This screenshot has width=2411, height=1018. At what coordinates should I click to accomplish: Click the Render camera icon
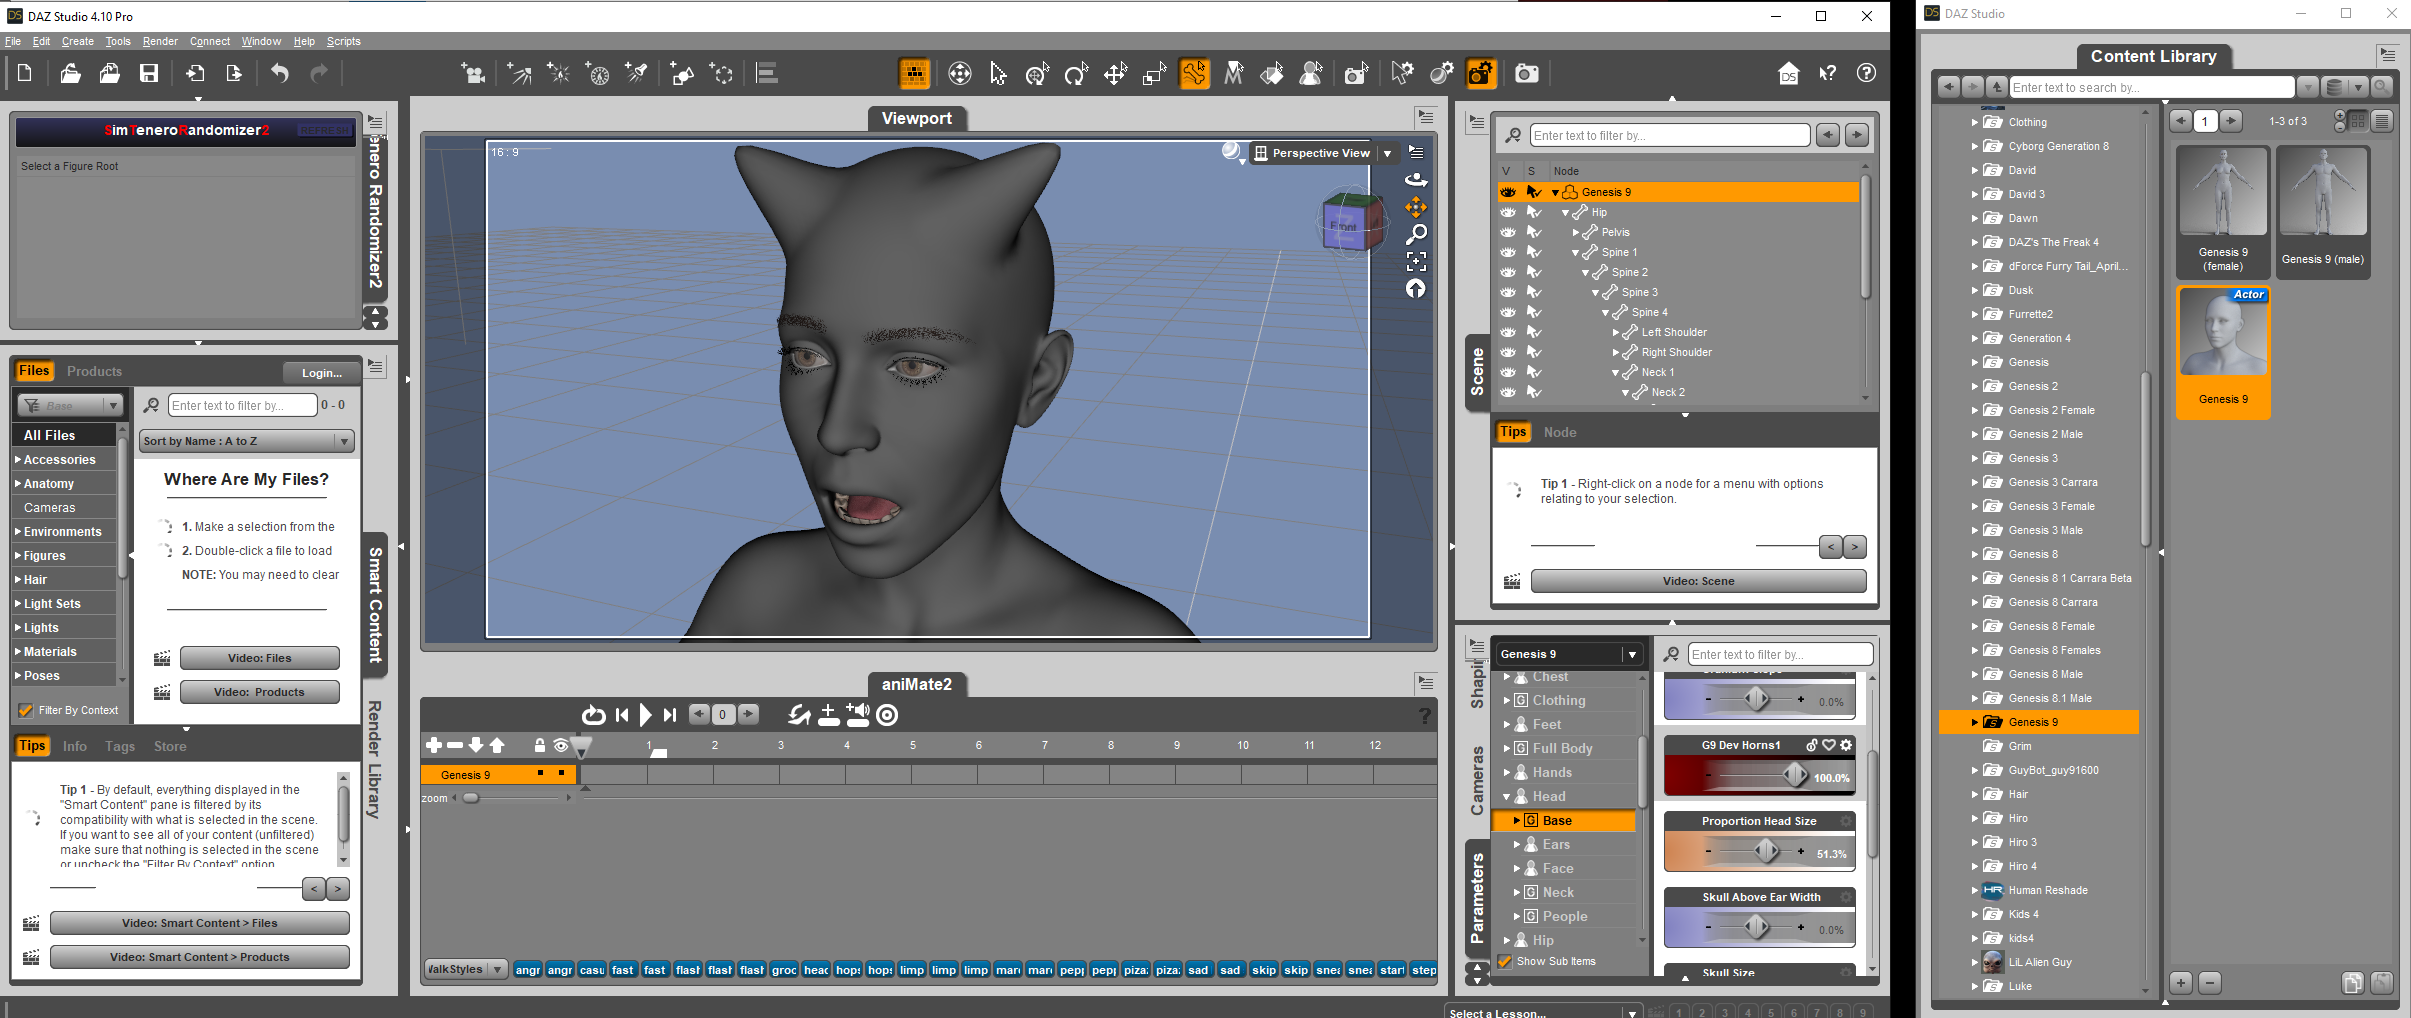pyautogui.click(x=1526, y=73)
